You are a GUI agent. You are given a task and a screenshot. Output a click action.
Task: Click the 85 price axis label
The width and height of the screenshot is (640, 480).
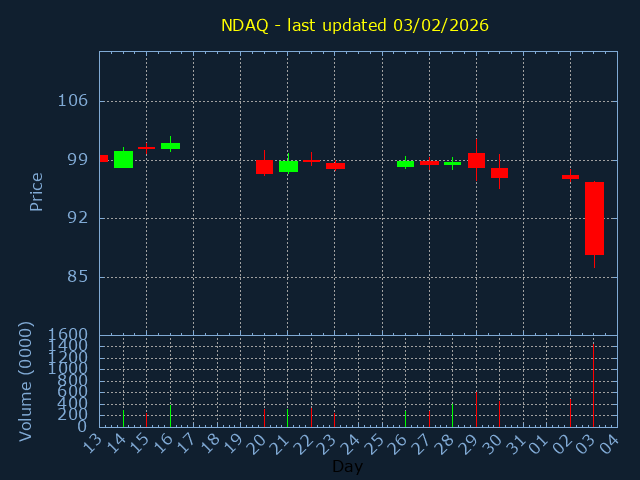[78, 277]
